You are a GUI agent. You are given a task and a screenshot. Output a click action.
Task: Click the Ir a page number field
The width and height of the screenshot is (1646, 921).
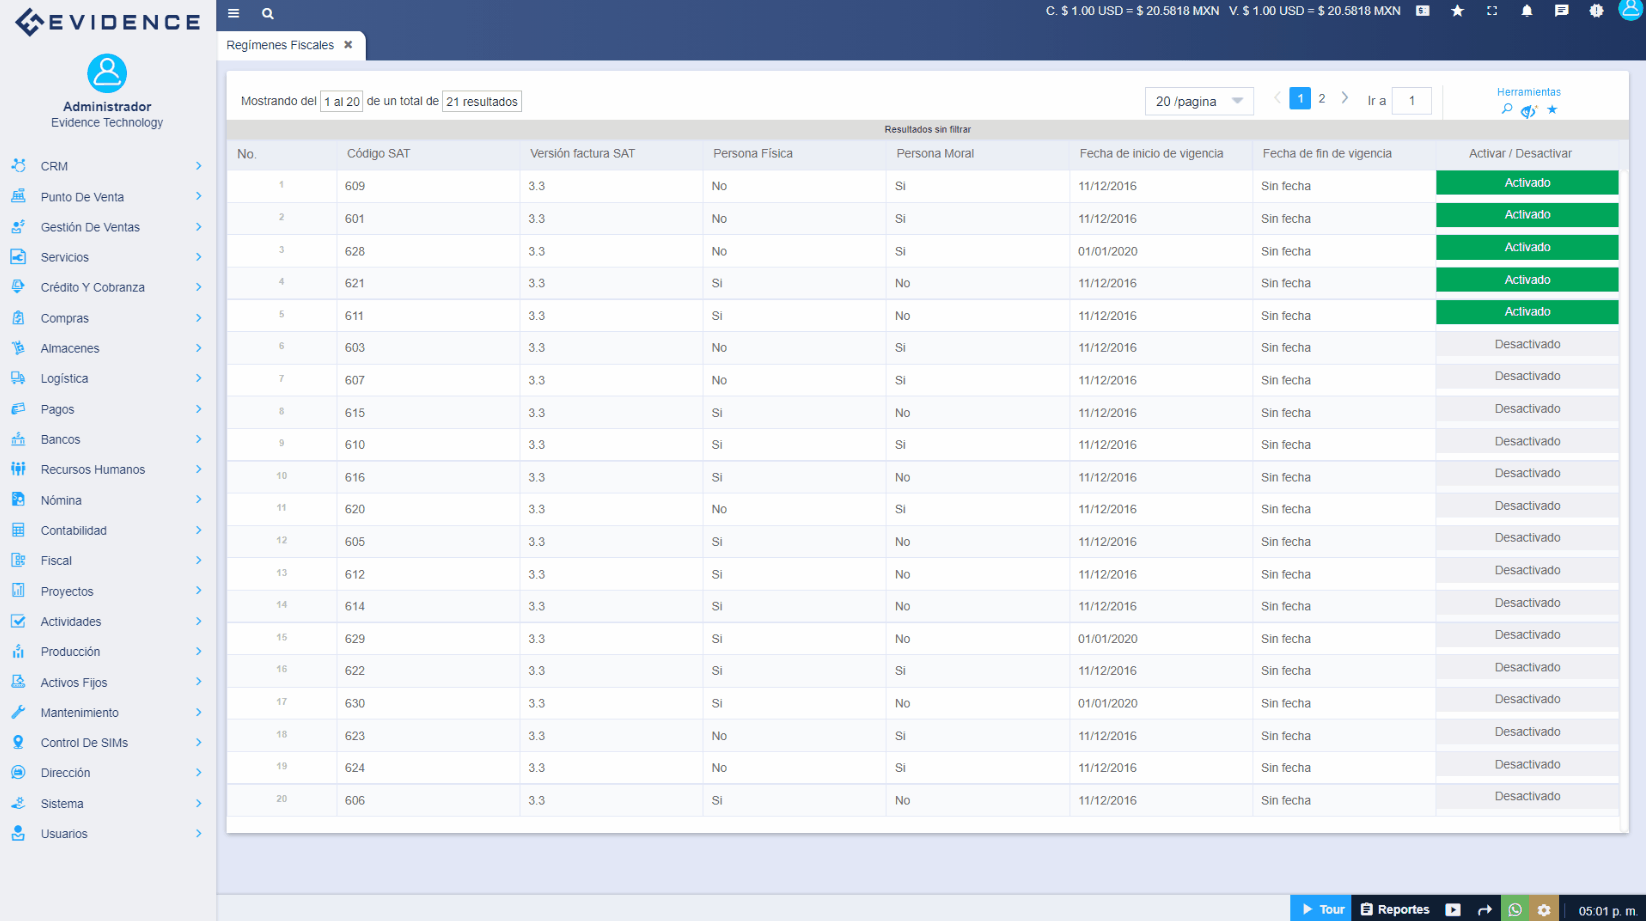pyautogui.click(x=1412, y=101)
